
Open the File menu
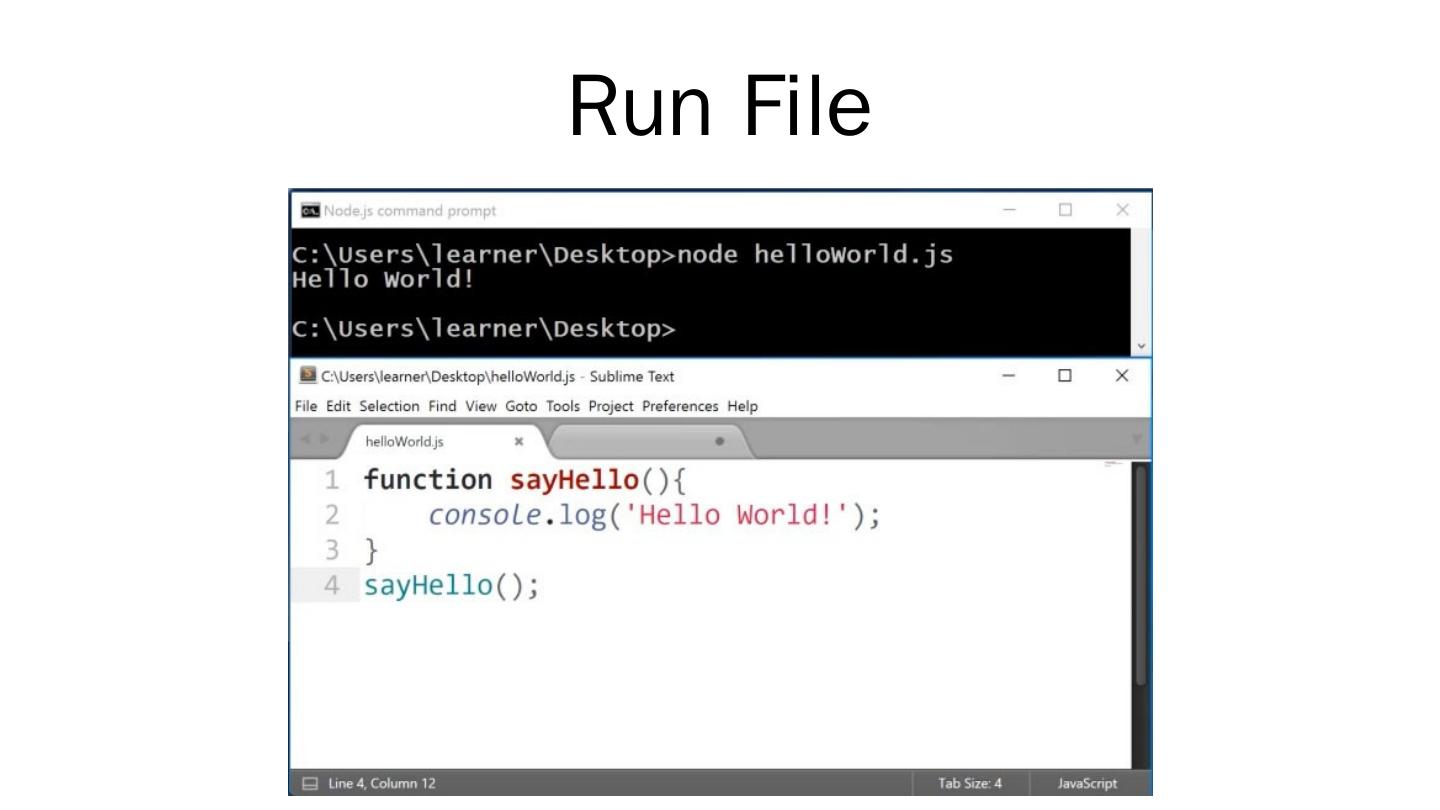(x=306, y=406)
